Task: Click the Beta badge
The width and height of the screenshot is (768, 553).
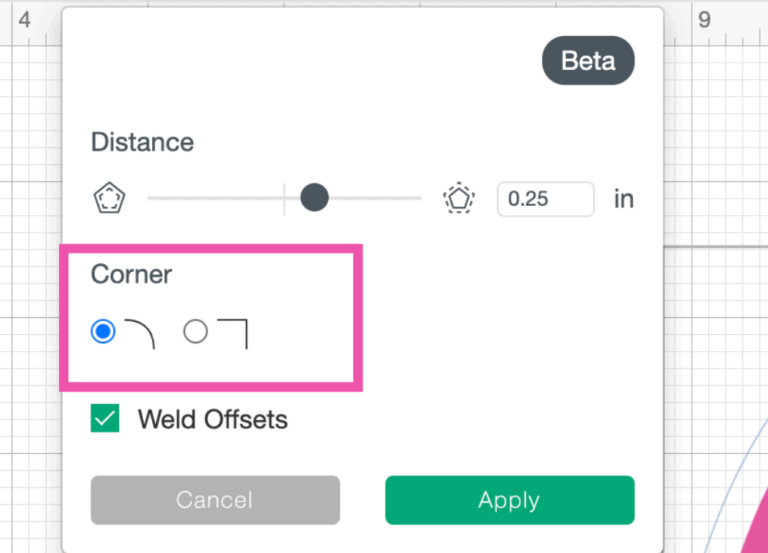Action: coord(588,61)
